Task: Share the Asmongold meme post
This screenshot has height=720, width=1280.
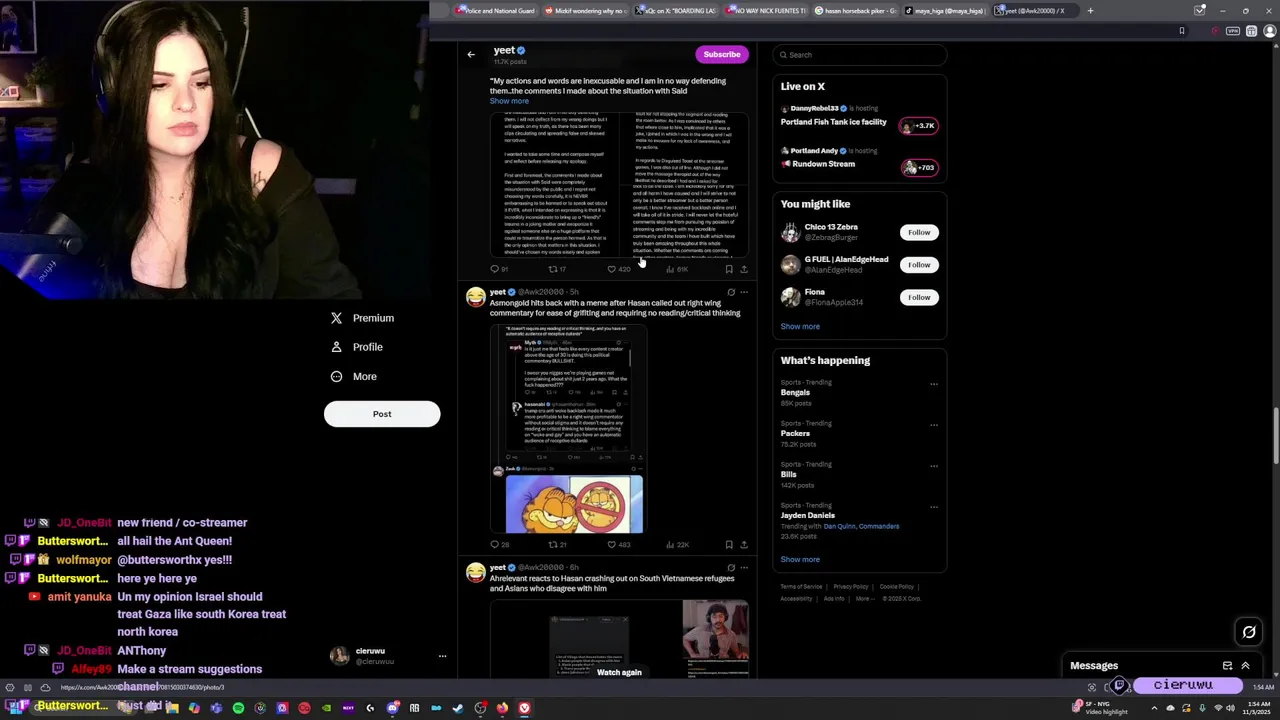Action: (x=743, y=545)
